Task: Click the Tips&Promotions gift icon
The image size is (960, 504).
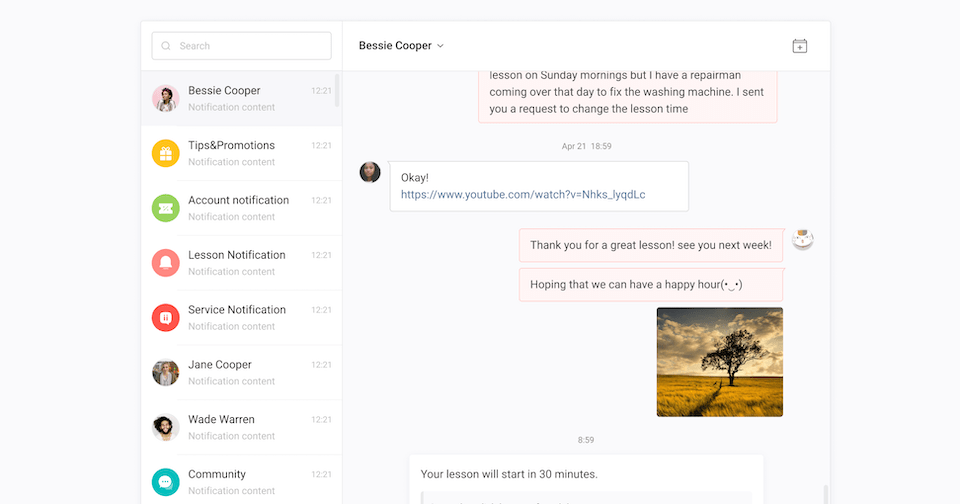Action: coord(165,153)
